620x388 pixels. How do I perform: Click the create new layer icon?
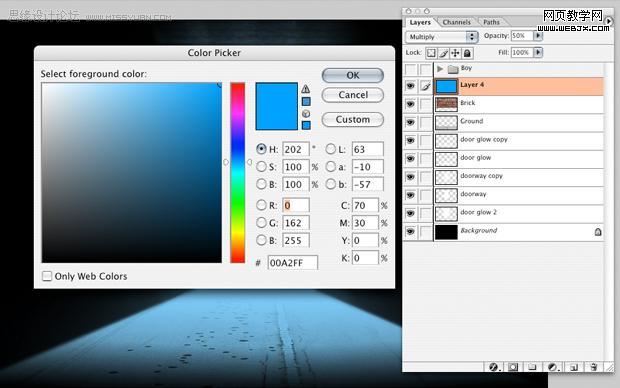[574, 367]
